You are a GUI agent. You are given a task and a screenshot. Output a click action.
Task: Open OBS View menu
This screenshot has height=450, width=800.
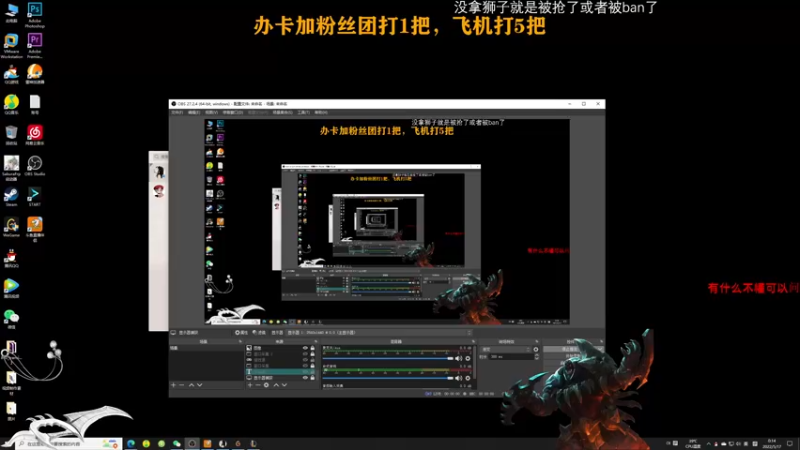point(211,112)
